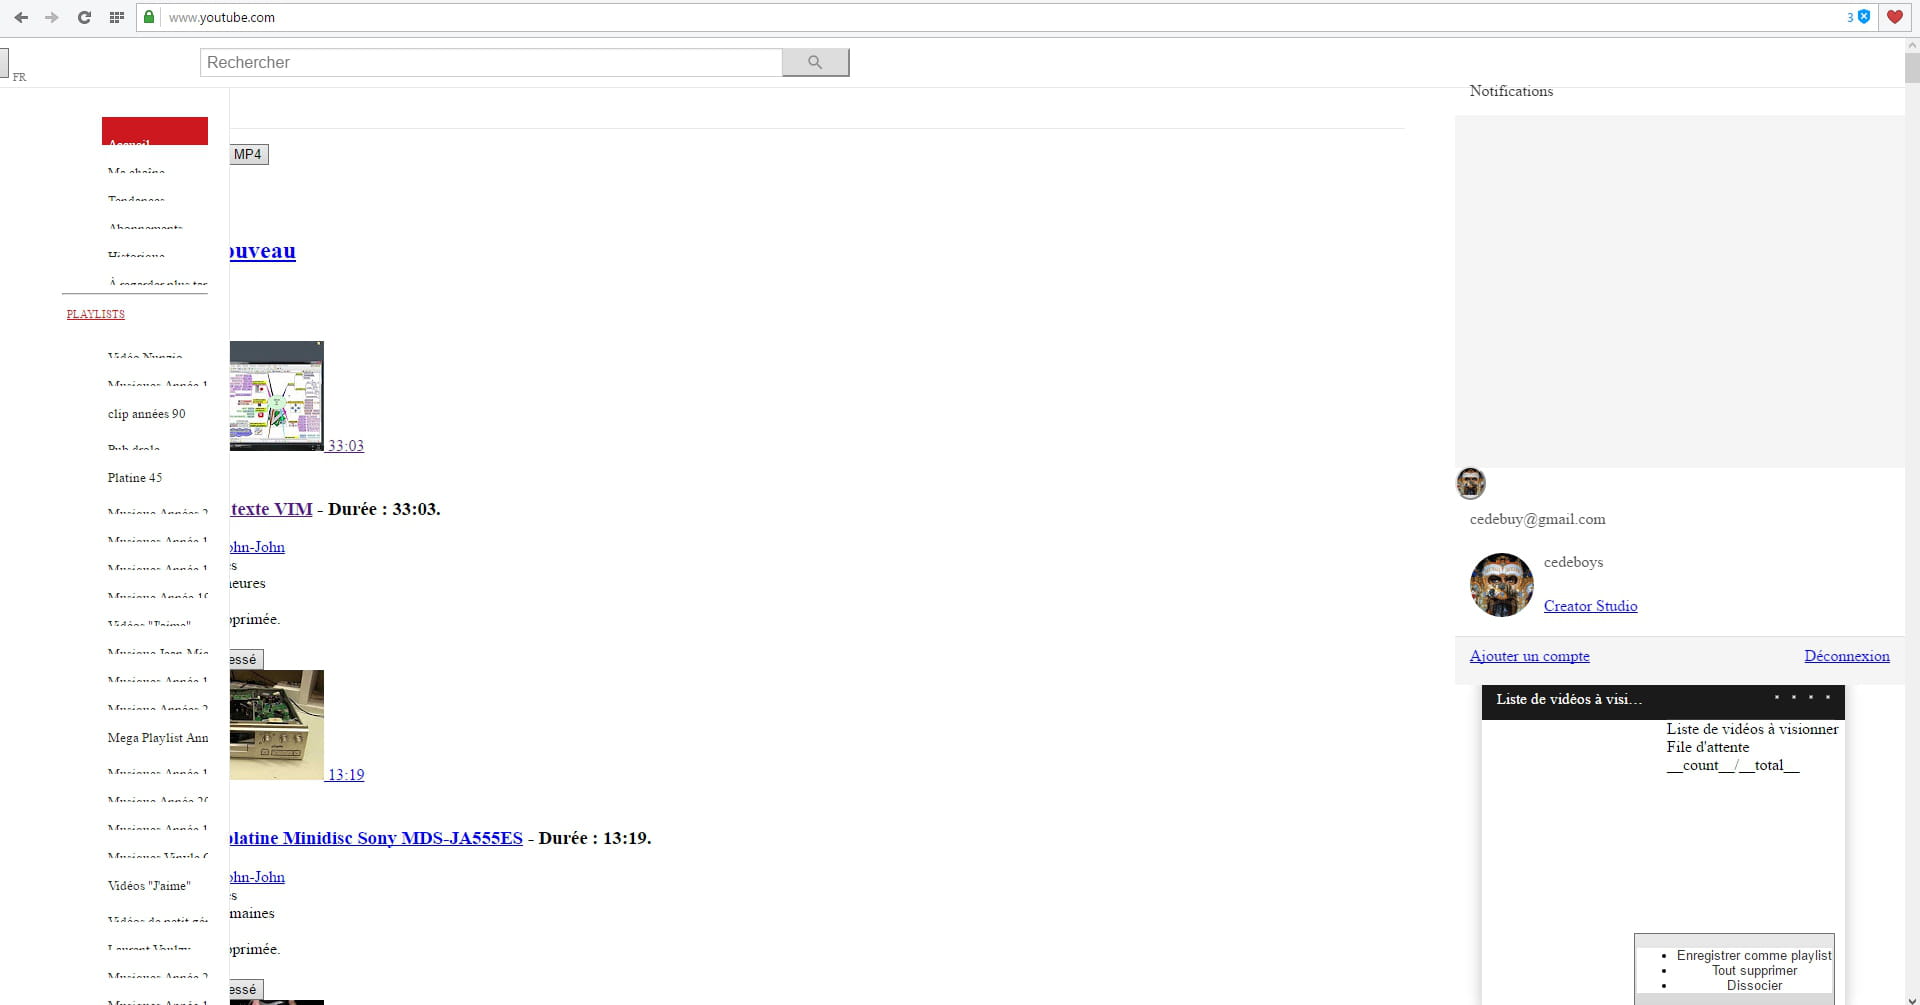1920x1005 pixels.
Task: Open the 'clip années 90' playlist
Action: coord(147,414)
